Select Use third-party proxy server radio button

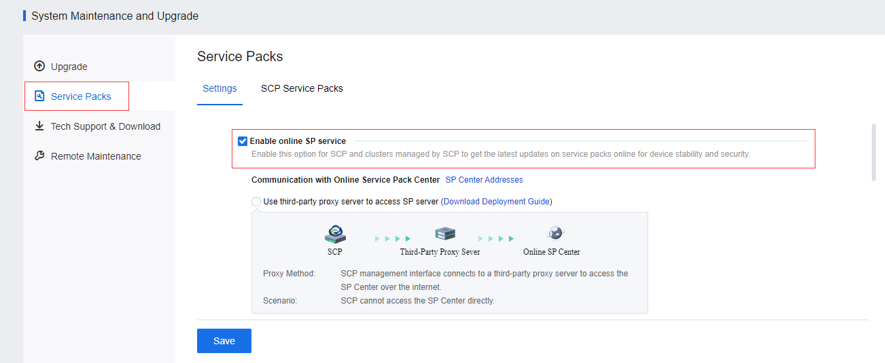pyautogui.click(x=256, y=202)
